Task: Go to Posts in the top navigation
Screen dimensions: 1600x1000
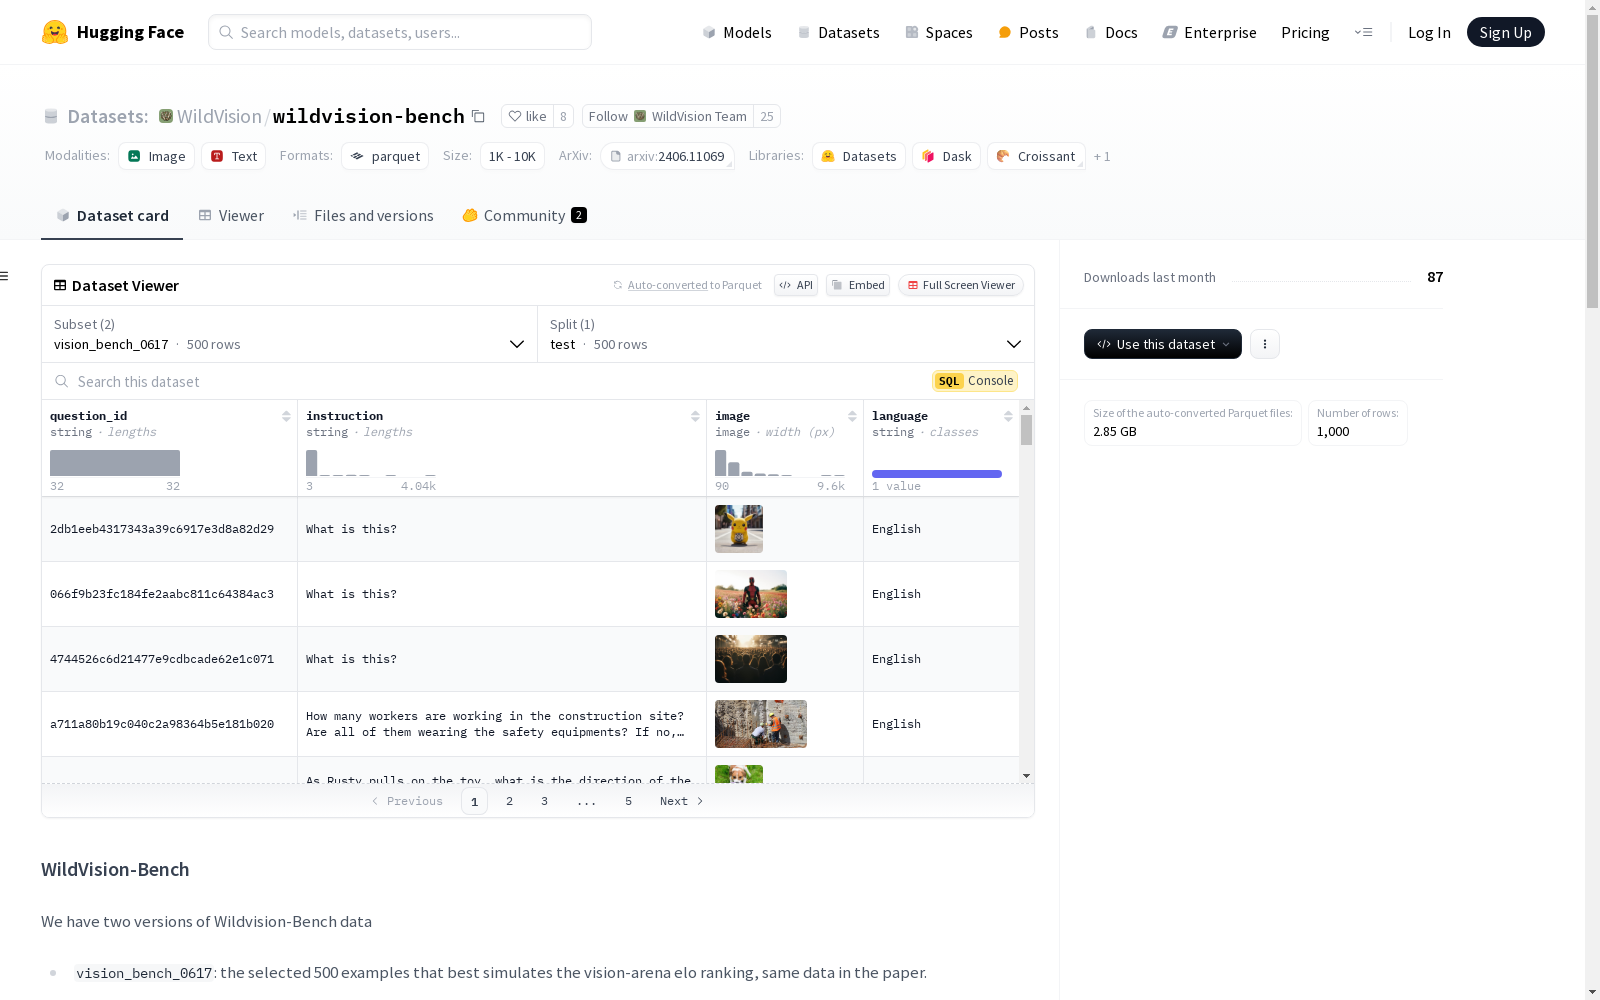Action: (x=1028, y=32)
